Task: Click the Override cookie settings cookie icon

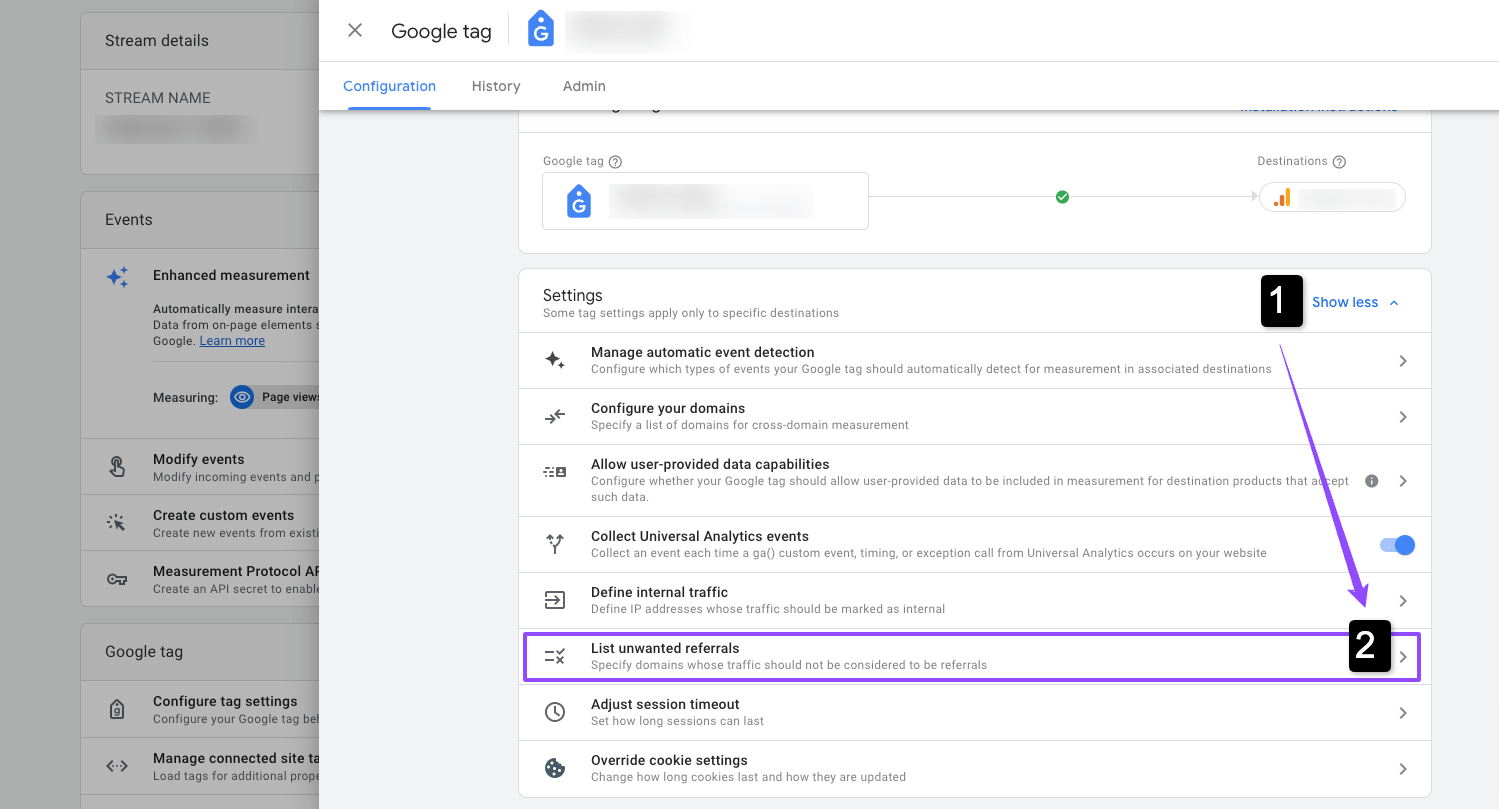Action: 555,768
